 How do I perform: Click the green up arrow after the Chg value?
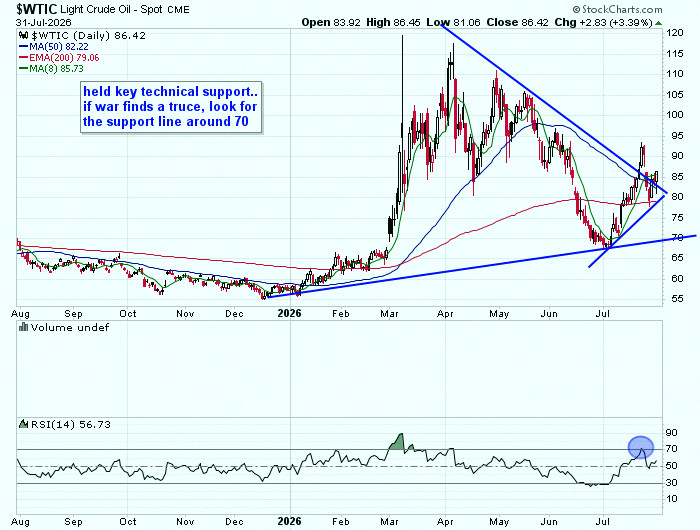pyautogui.click(x=658, y=23)
